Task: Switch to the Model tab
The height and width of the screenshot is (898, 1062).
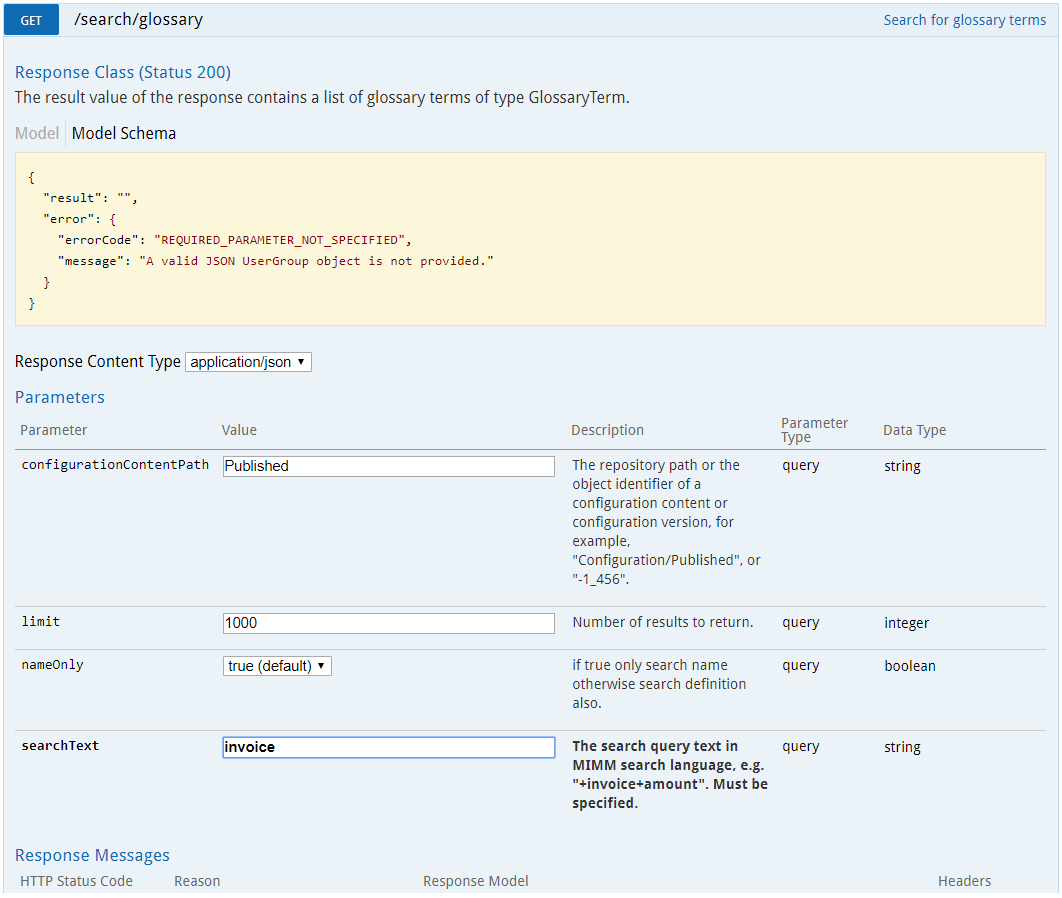Action: 37,133
